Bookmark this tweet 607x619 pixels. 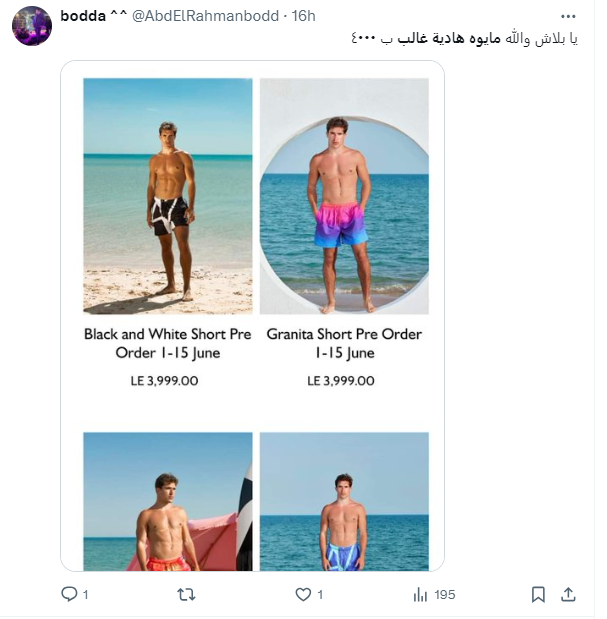coord(538,594)
